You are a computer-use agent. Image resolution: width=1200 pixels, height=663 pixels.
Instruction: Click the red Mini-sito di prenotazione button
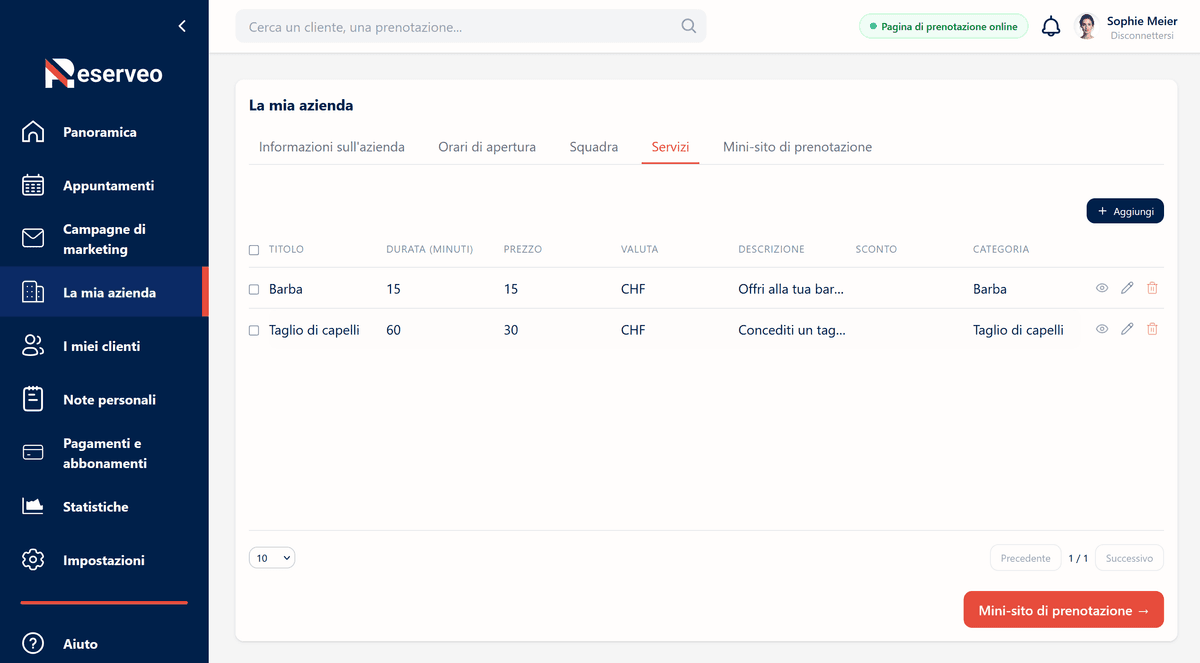tap(1064, 610)
